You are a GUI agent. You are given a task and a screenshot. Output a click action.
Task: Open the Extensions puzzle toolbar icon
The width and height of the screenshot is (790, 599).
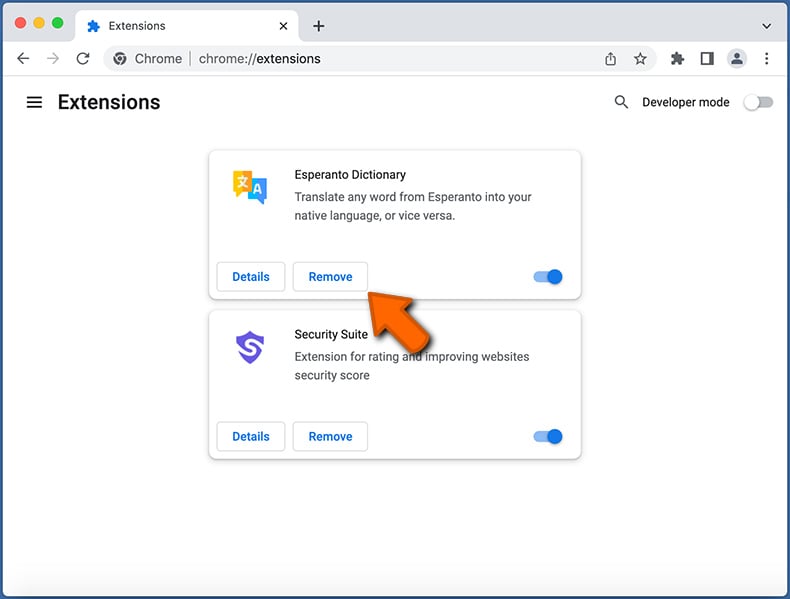click(x=677, y=58)
